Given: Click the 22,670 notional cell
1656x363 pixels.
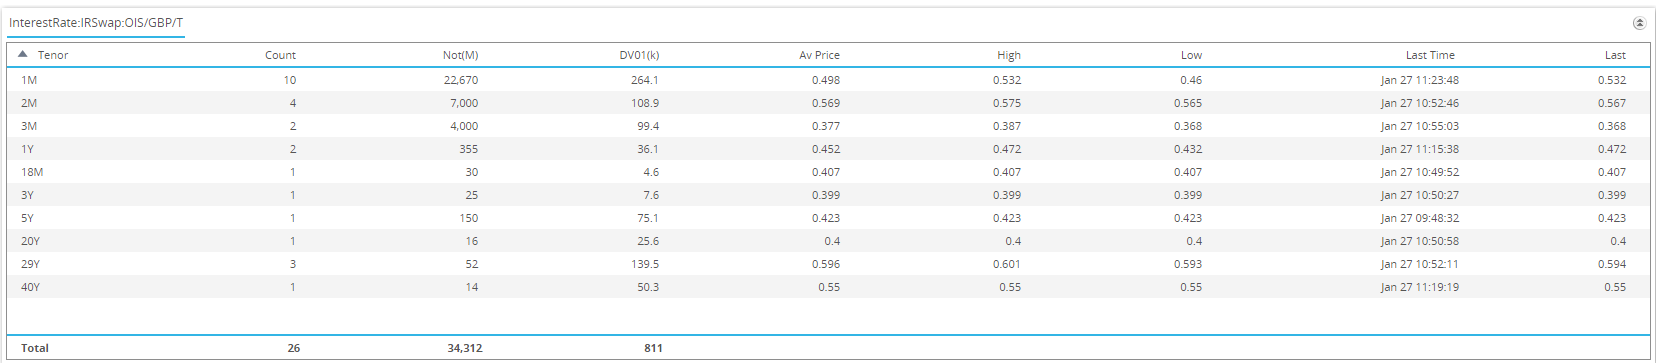Looking at the screenshot, I should tap(461, 80).
